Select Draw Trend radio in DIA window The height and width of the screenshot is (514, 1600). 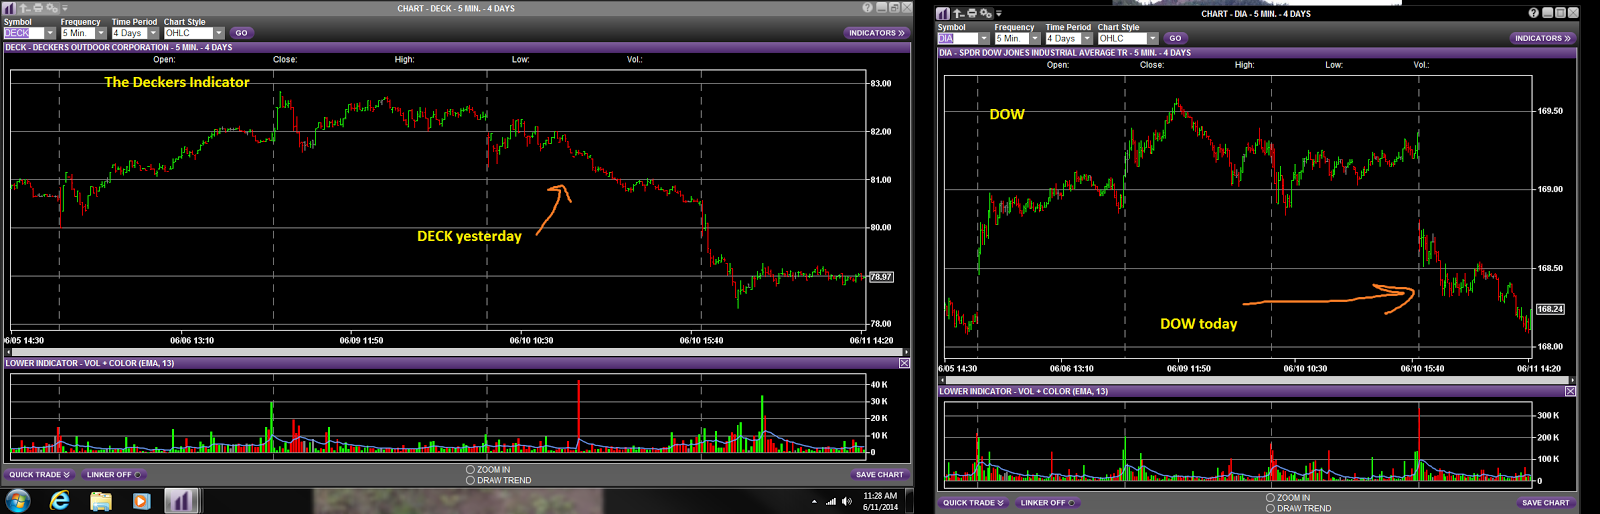coord(1270,509)
